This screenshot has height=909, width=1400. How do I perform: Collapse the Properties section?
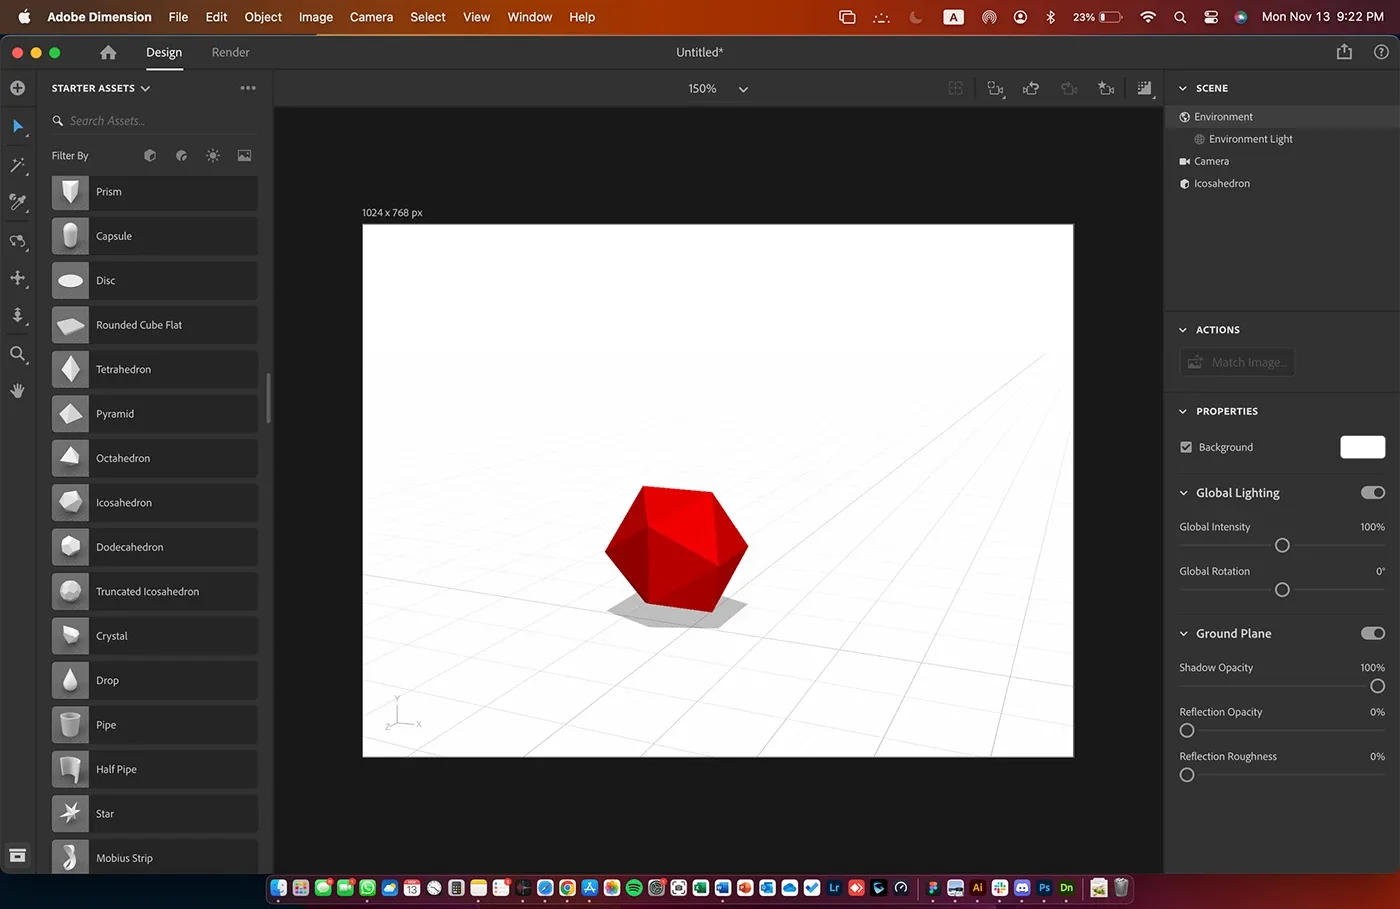tap(1183, 411)
